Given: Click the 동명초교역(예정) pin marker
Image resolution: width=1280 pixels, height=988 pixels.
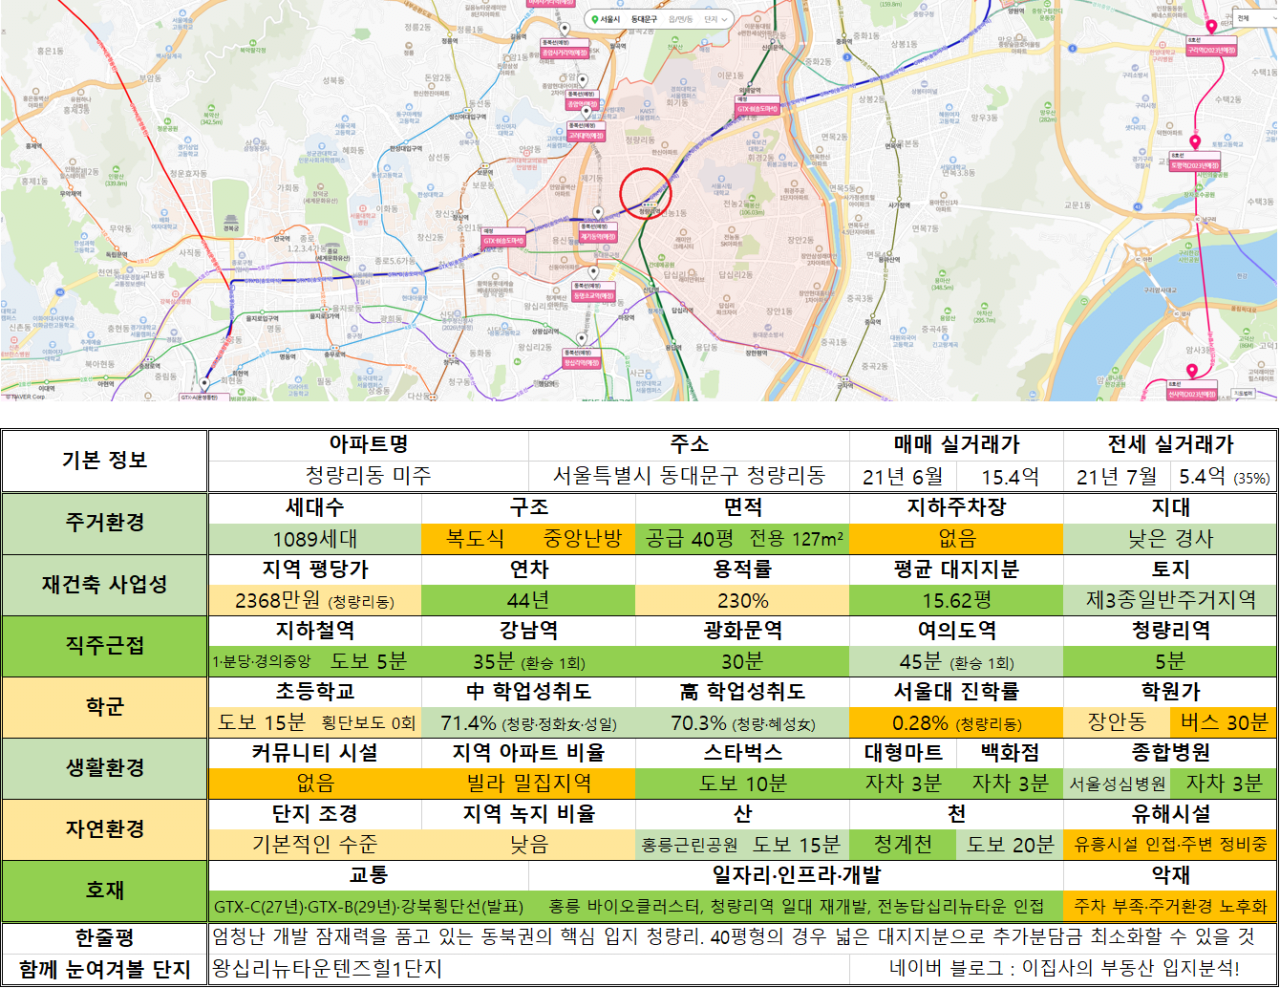Looking at the screenshot, I should point(593,272).
